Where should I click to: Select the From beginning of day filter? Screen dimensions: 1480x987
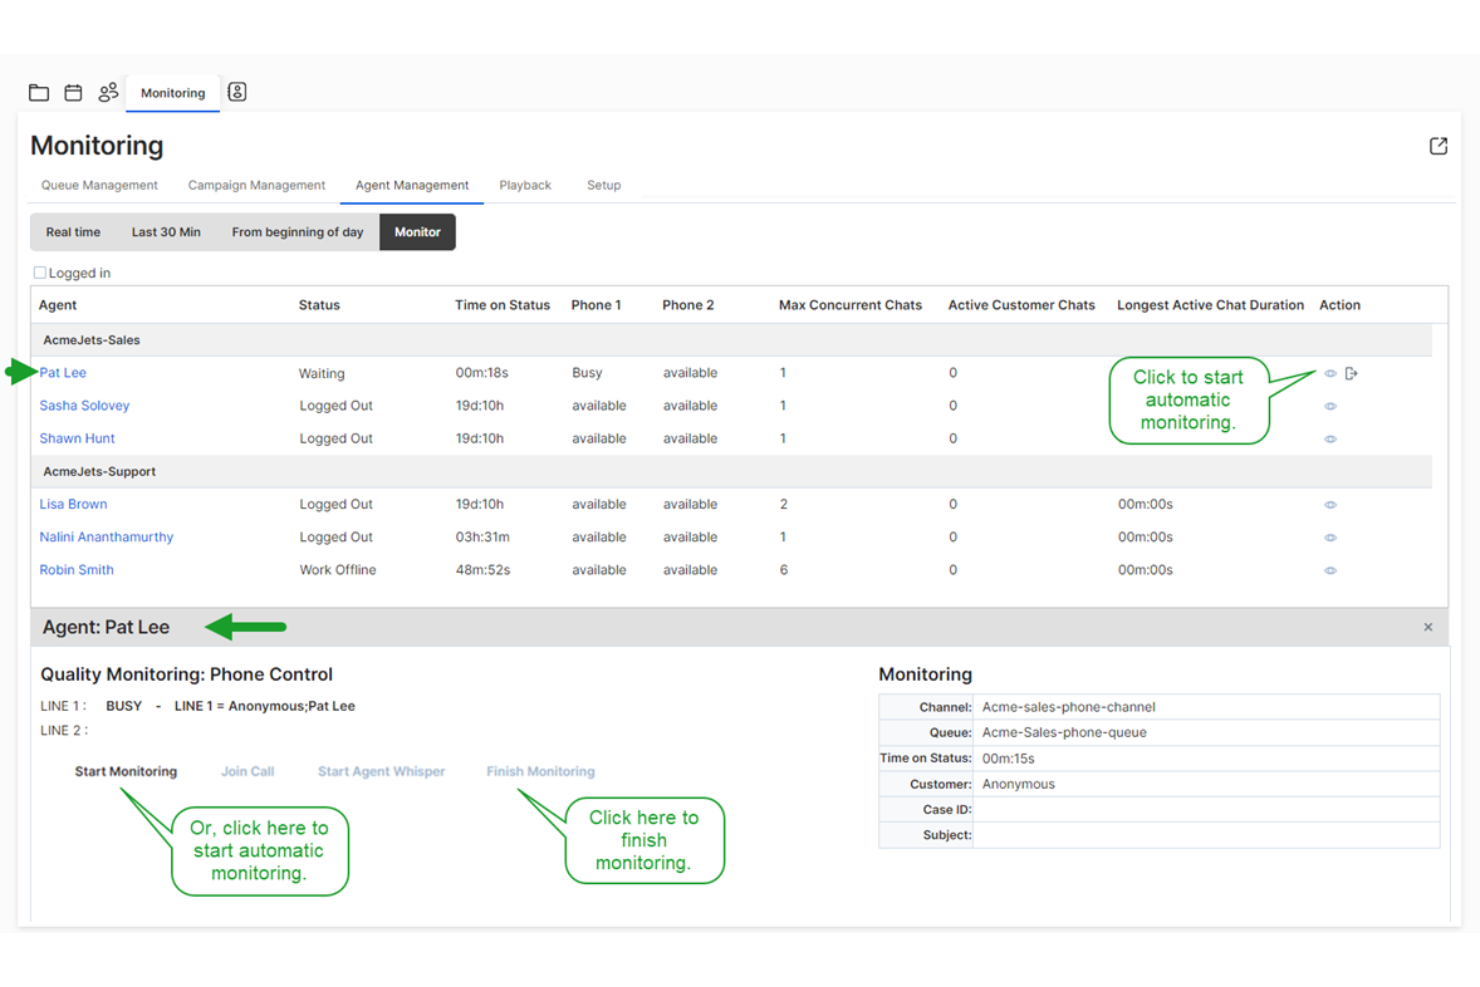pos(297,231)
